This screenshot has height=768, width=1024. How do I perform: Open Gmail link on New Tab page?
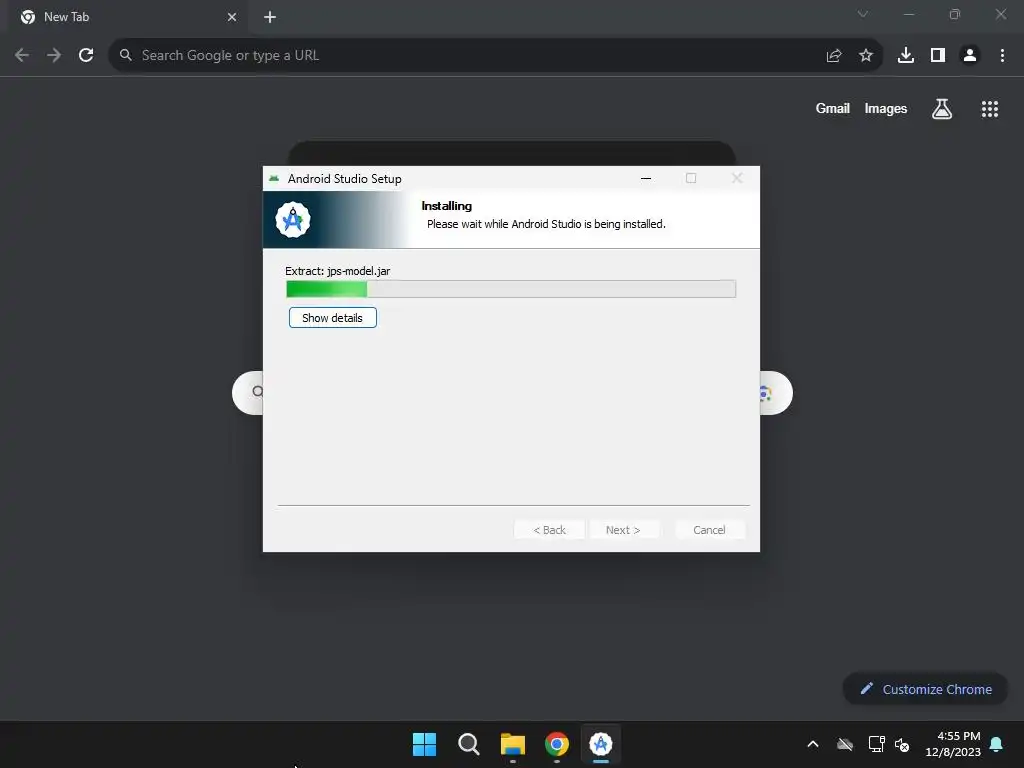pos(833,108)
